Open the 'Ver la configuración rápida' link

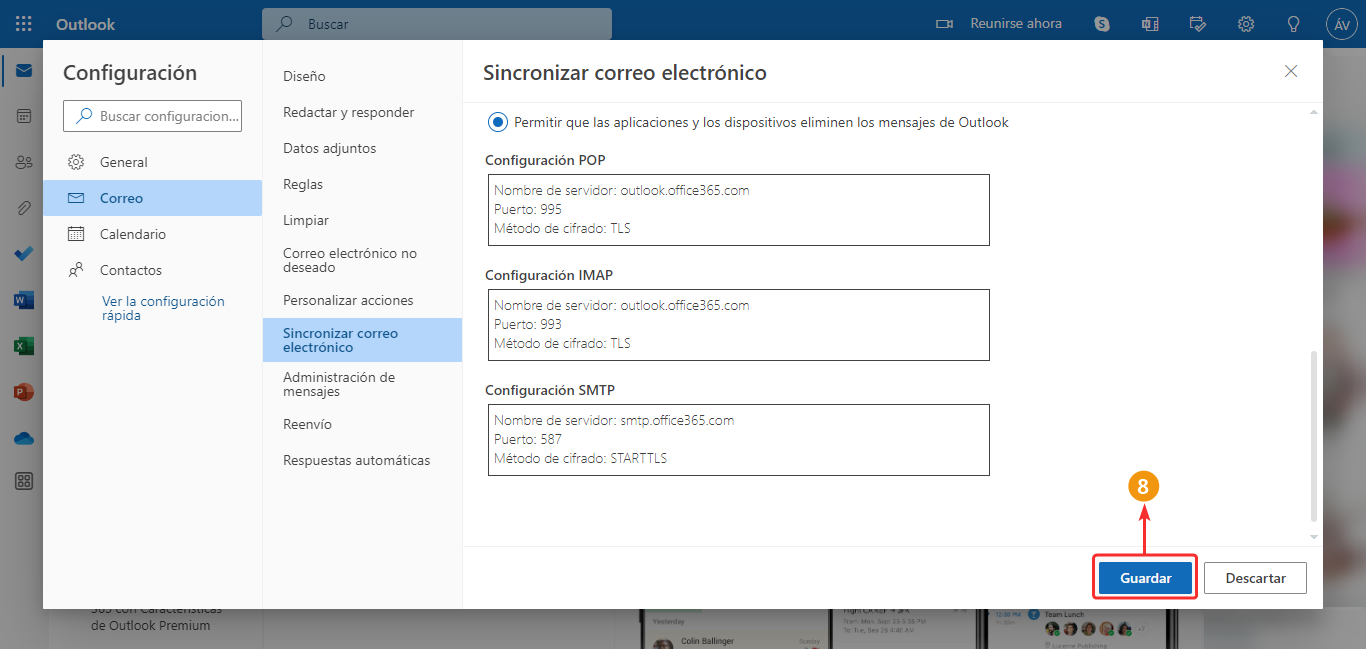point(163,308)
